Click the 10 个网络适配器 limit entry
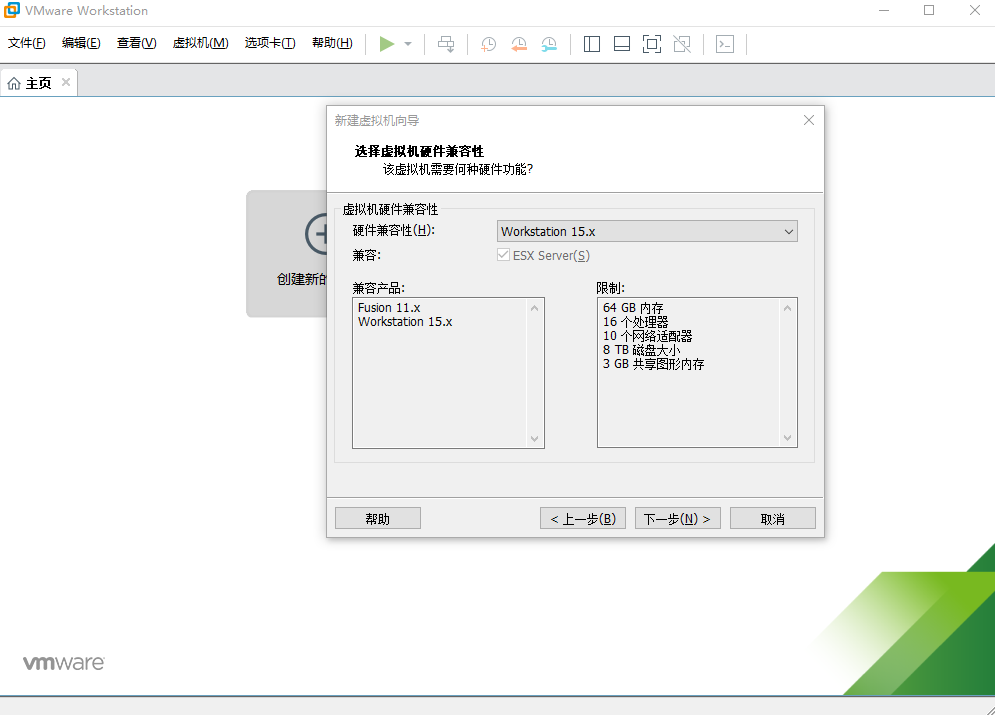This screenshot has width=995, height=715. coord(647,336)
